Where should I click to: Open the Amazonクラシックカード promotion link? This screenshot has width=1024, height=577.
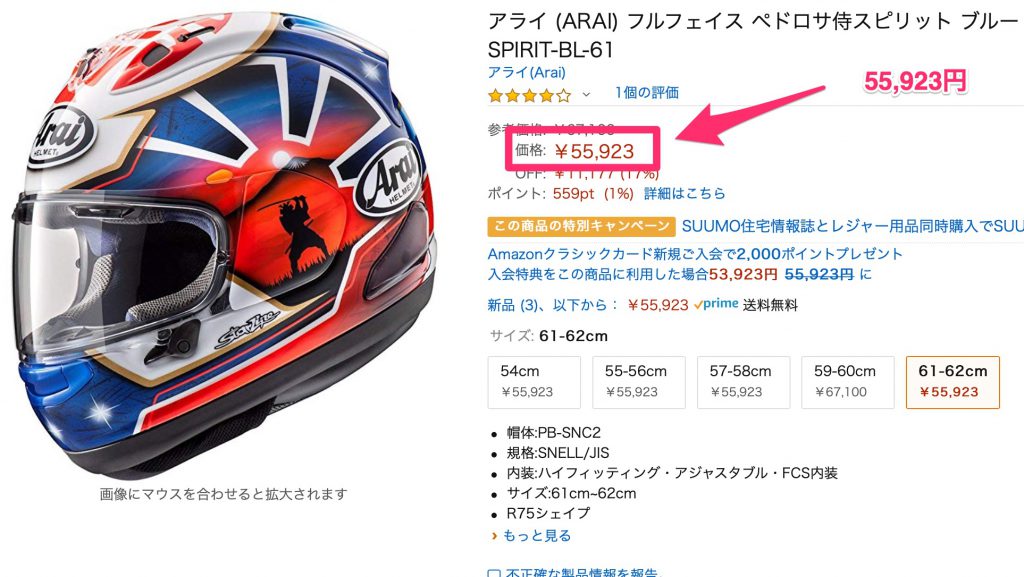click(x=695, y=254)
